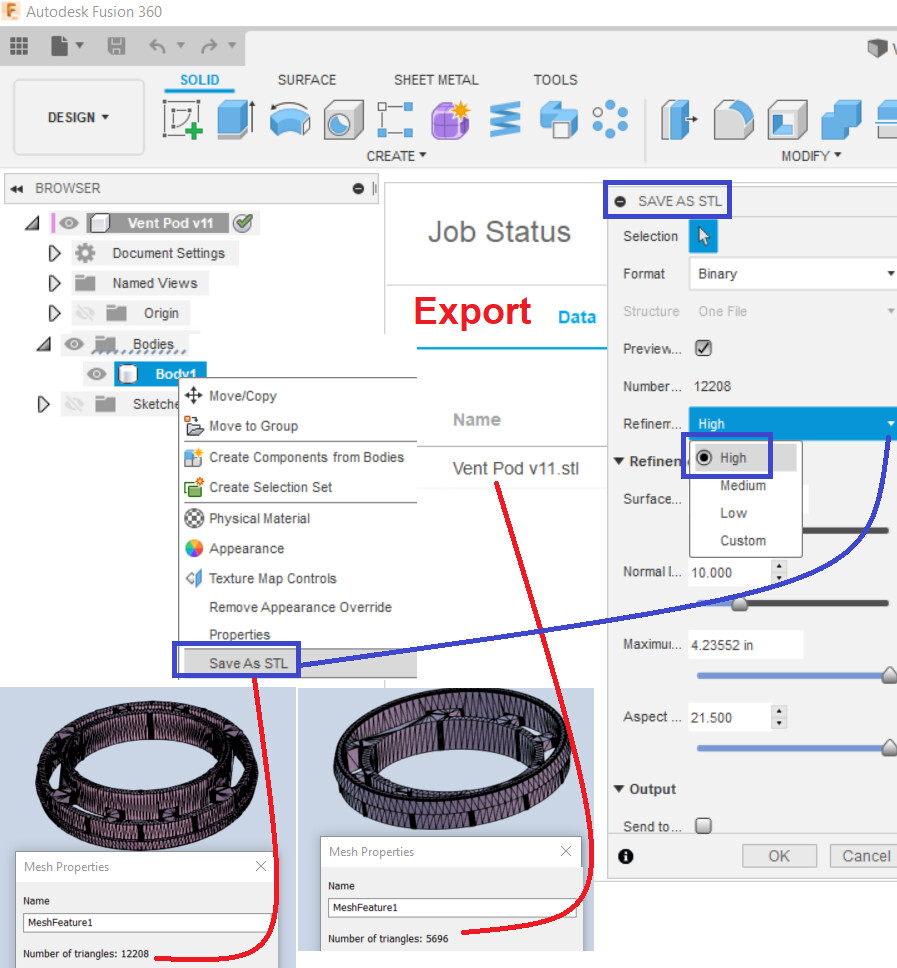897x968 pixels.
Task: Click the Document Settings gear icon
Action: [85, 253]
